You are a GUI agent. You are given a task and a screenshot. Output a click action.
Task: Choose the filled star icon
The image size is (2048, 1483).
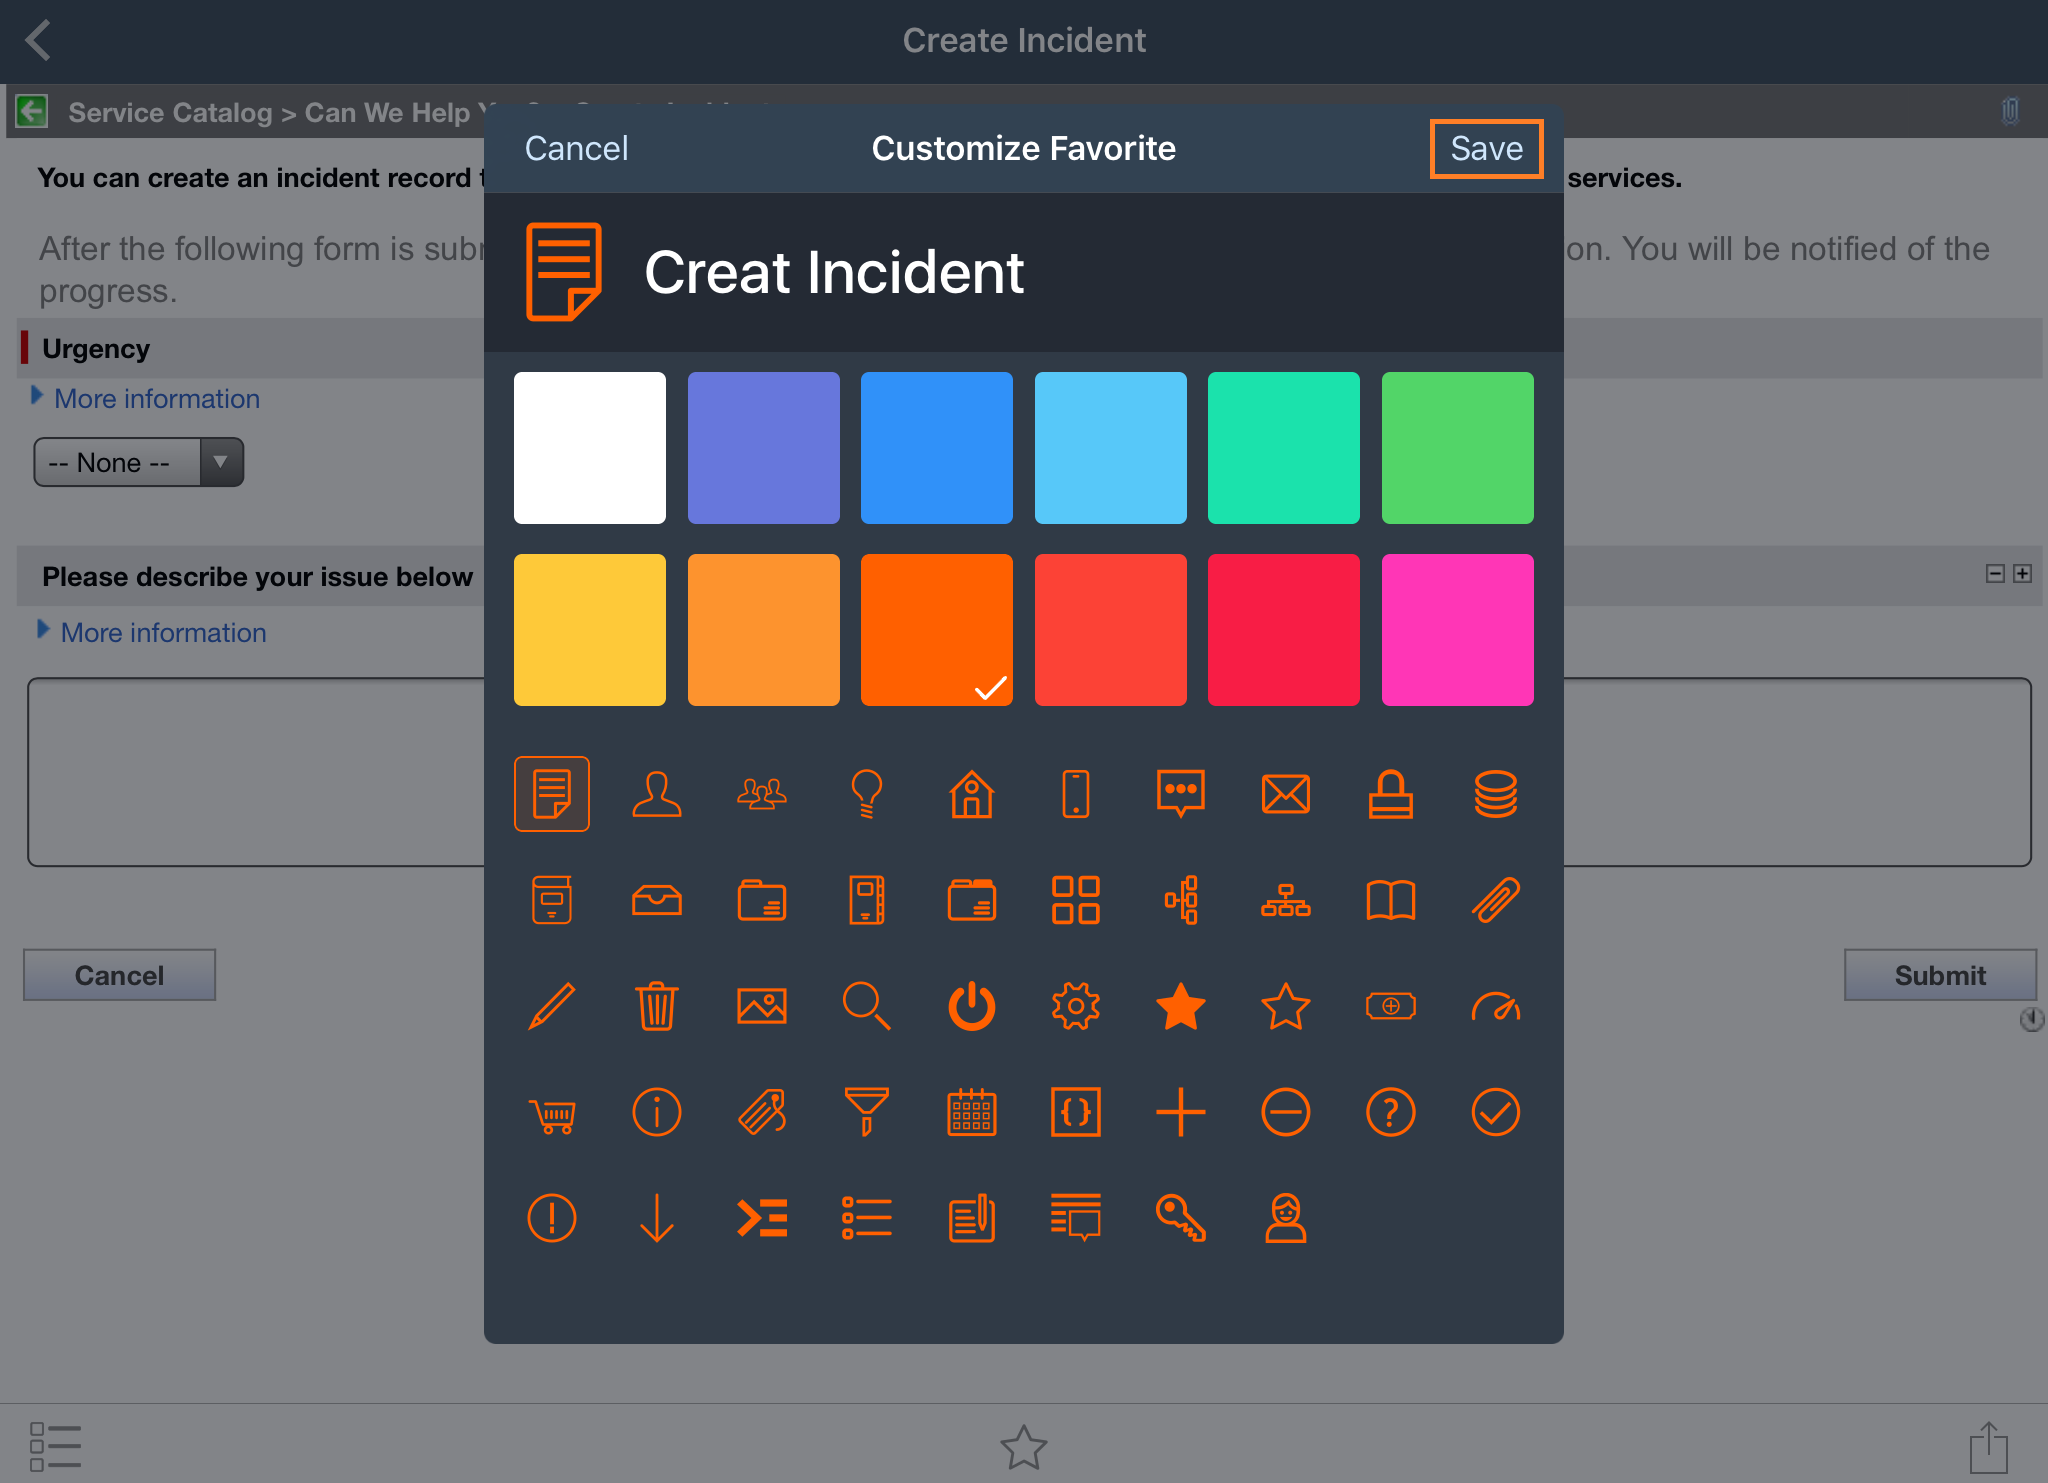1181,1007
